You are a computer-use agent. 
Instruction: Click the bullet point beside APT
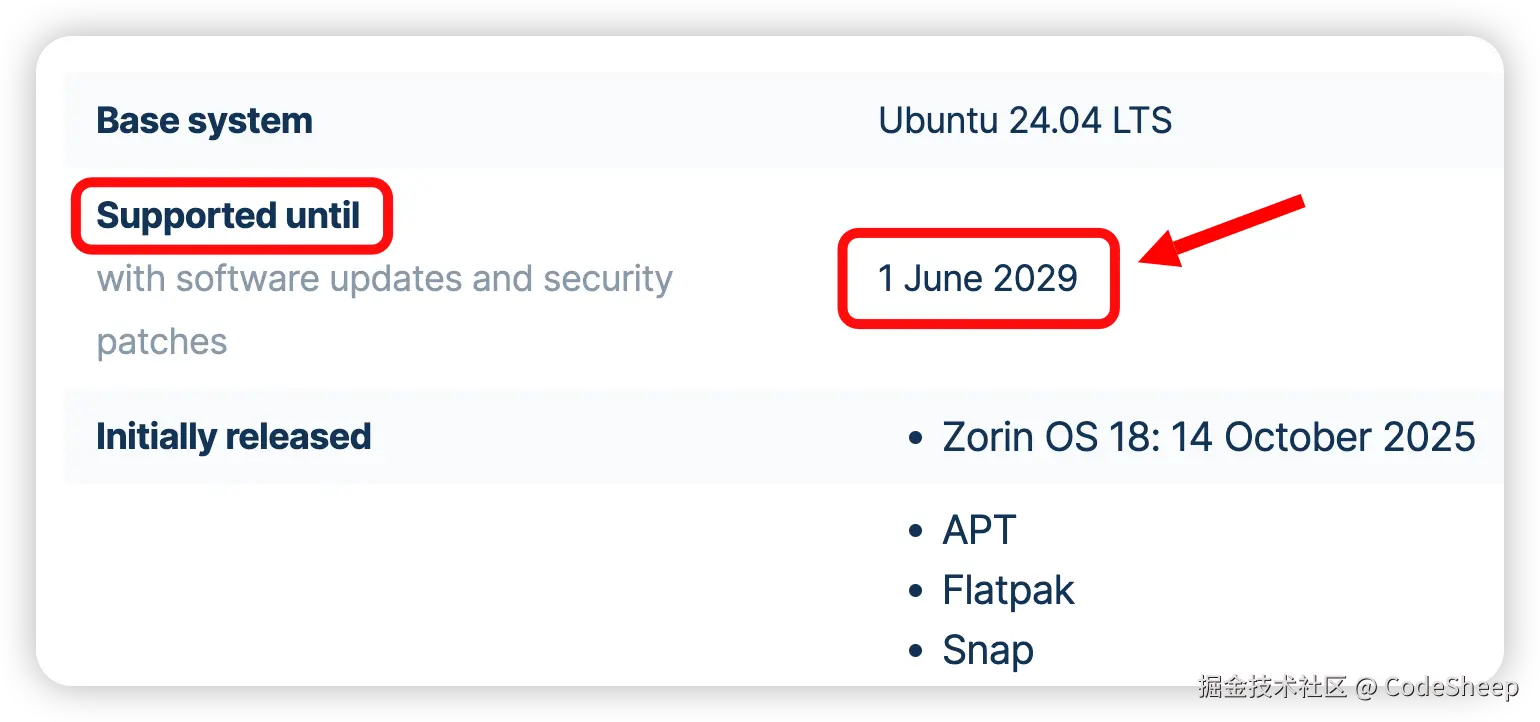(x=914, y=530)
